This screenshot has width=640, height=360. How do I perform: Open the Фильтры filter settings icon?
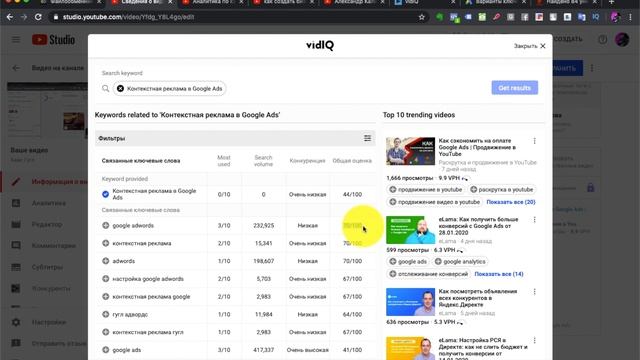[367, 138]
